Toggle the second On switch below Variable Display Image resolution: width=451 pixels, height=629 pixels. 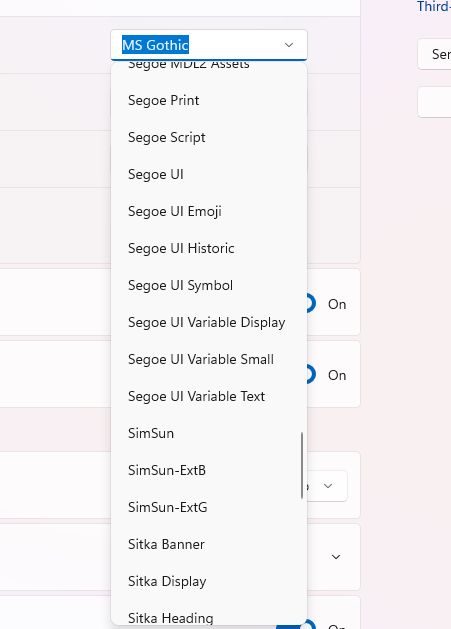pyautogui.click(x=312, y=375)
